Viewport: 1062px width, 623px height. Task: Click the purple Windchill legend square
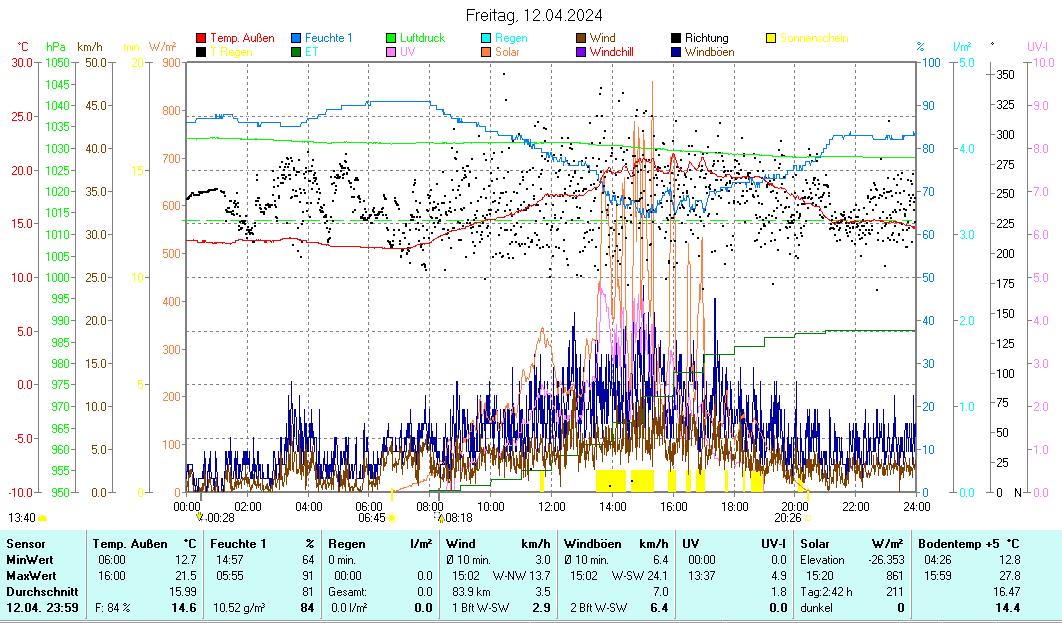pyautogui.click(x=581, y=51)
